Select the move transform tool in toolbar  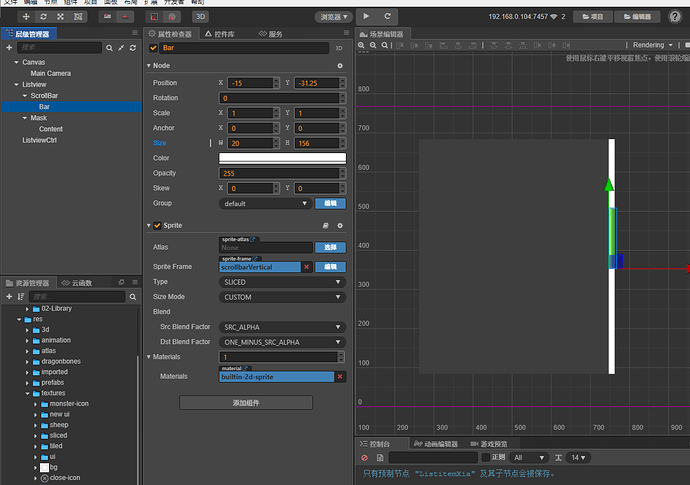coord(24,17)
